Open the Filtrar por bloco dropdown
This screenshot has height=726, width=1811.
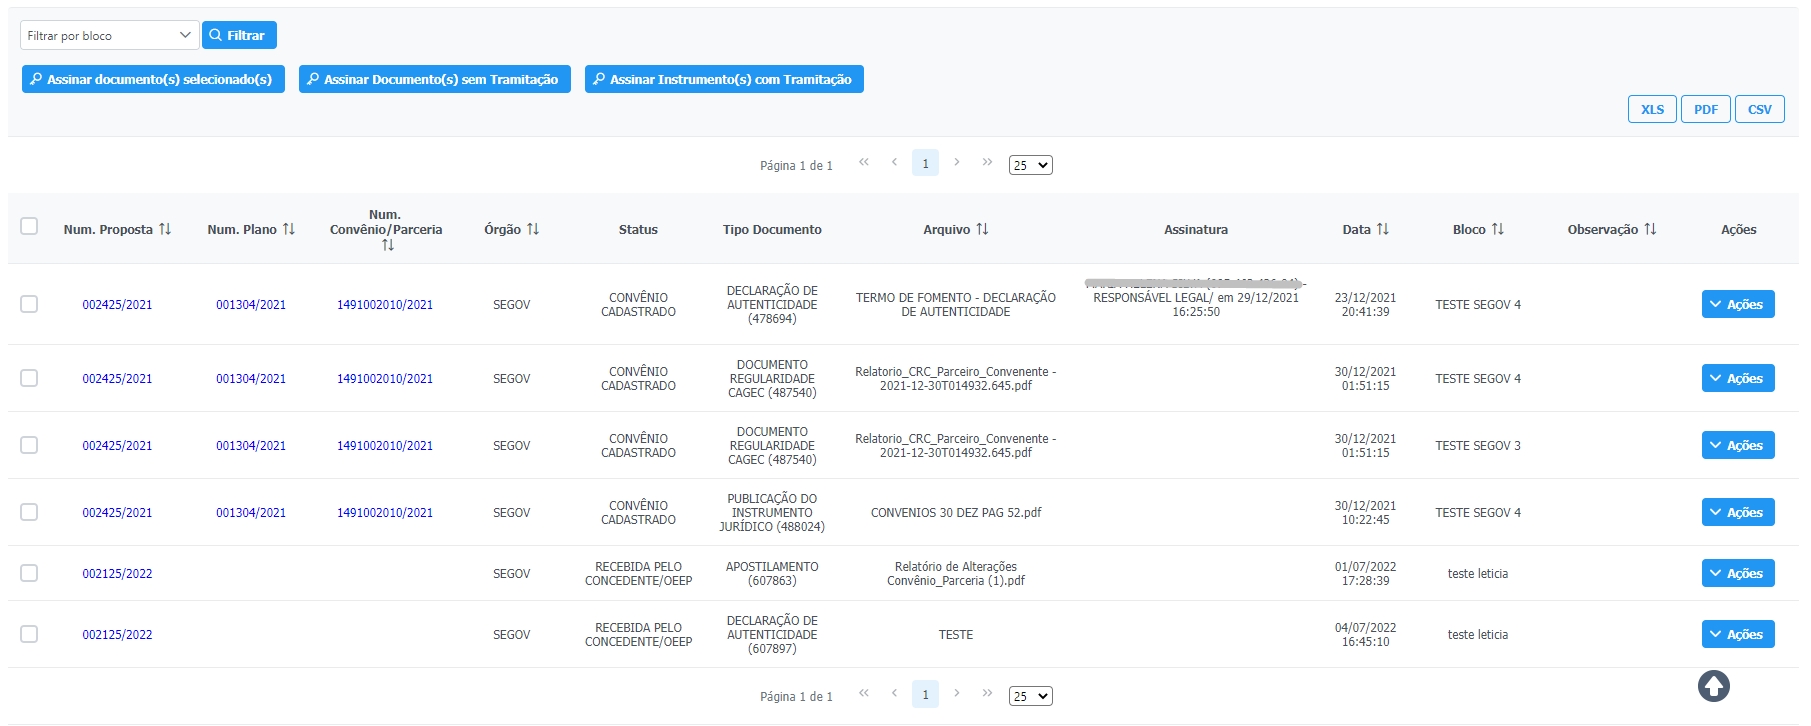(x=109, y=35)
